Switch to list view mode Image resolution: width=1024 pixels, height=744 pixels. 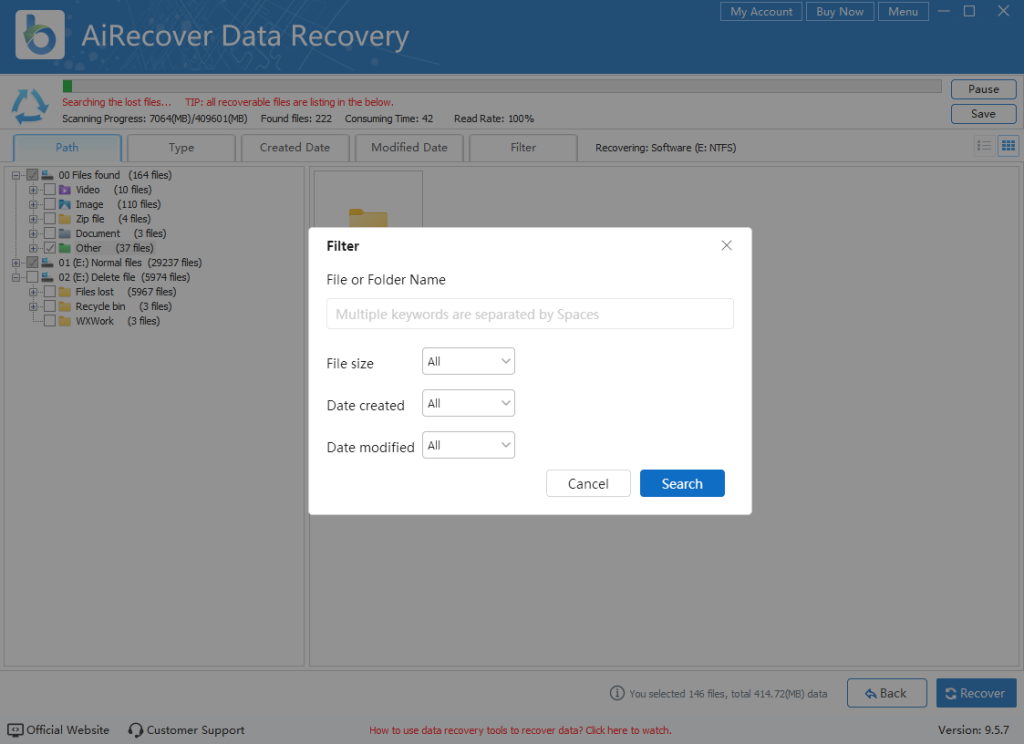tap(984, 145)
